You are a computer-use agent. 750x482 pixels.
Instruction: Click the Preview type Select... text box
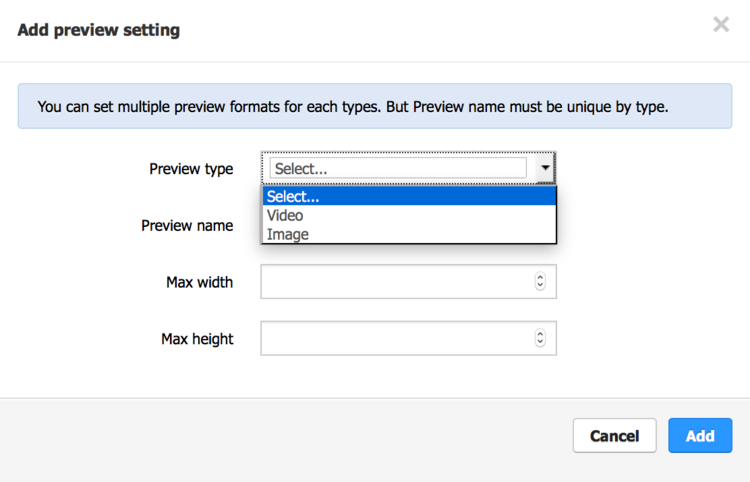click(398, 168)
